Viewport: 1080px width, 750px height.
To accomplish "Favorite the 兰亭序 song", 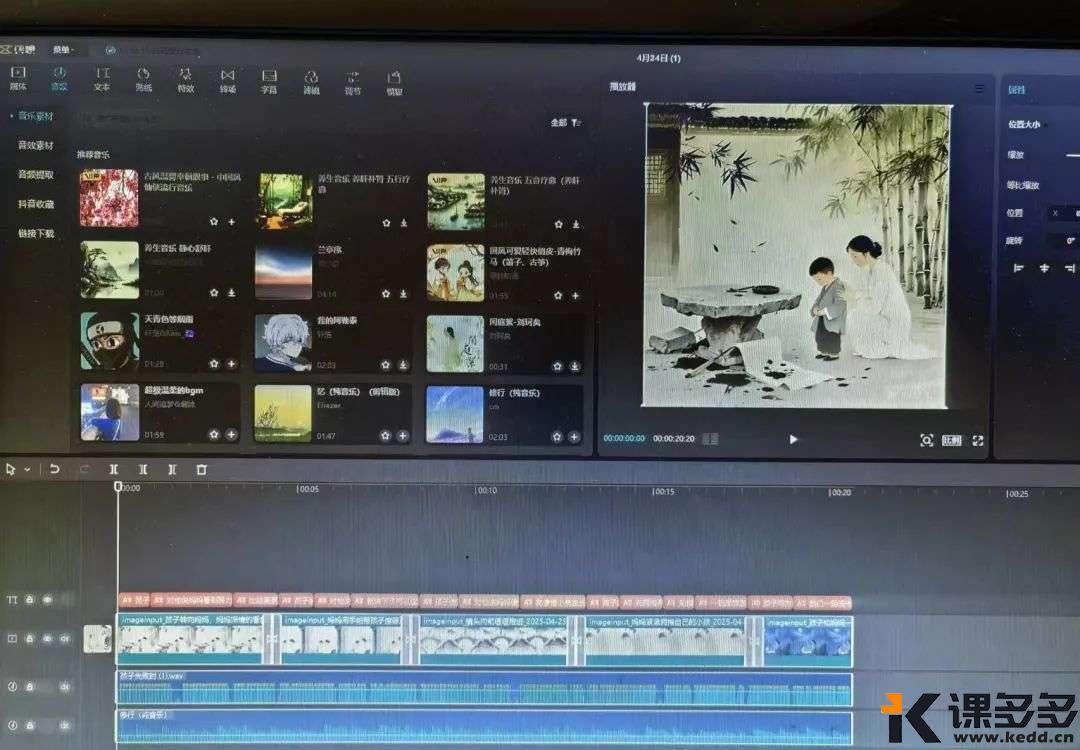I will point(386,294).
